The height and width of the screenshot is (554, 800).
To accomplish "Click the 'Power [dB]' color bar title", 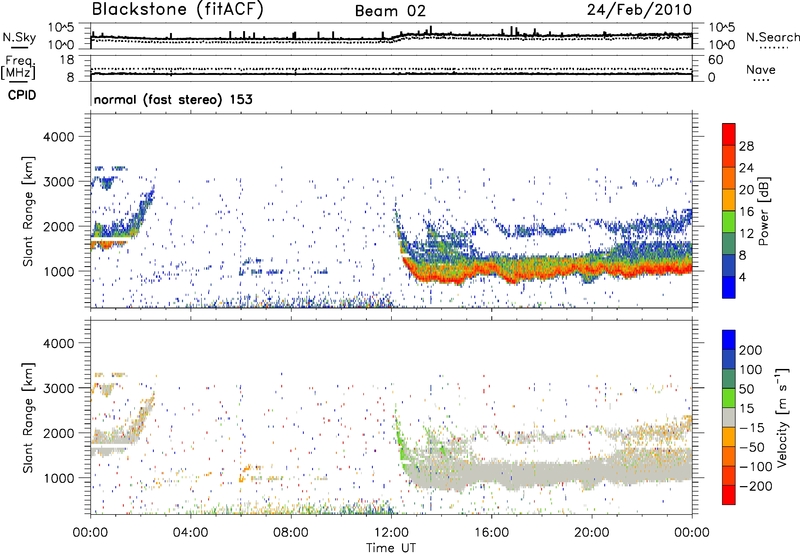I will 764,211.
